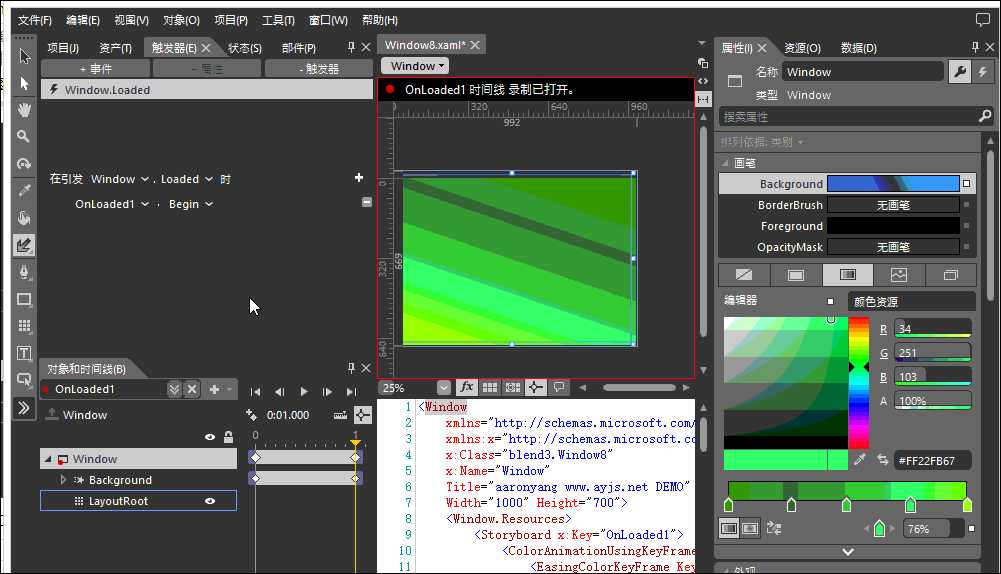Screen dimensions: 1001x574
Task: Remove the OnLoaded1 Begin action
Action: [366, 202]
